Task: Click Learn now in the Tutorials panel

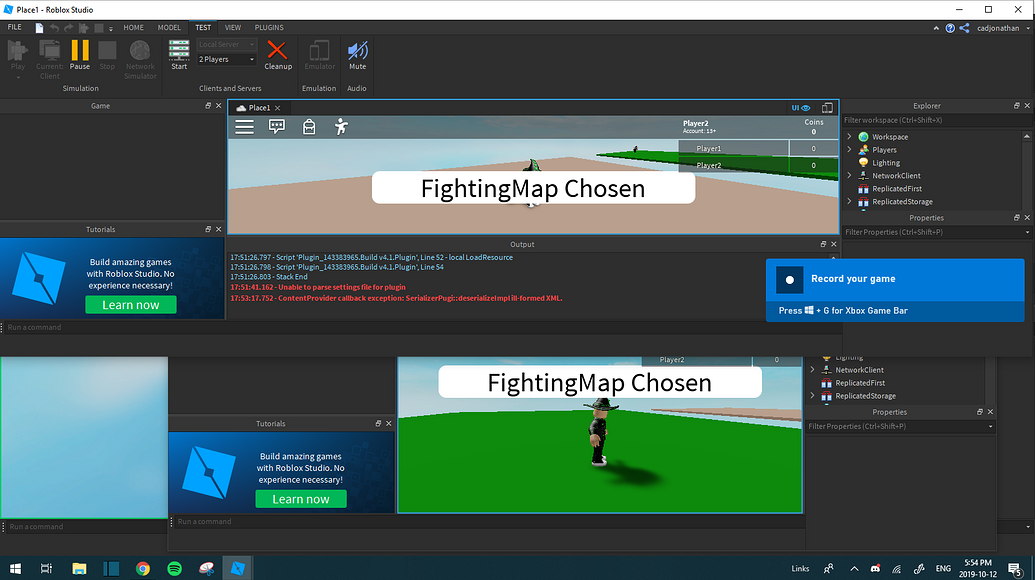Action: click(x=131, y=304)
